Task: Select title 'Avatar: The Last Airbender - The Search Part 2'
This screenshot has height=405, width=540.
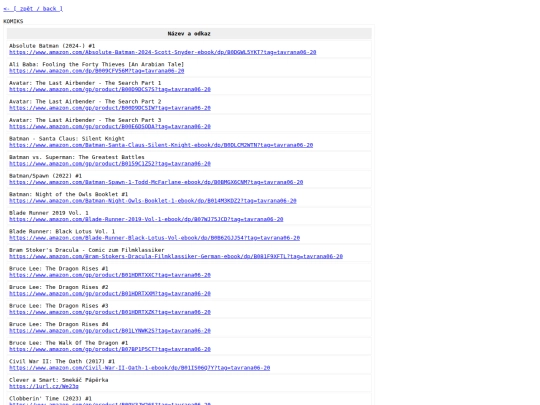Action: coord(85,102)
